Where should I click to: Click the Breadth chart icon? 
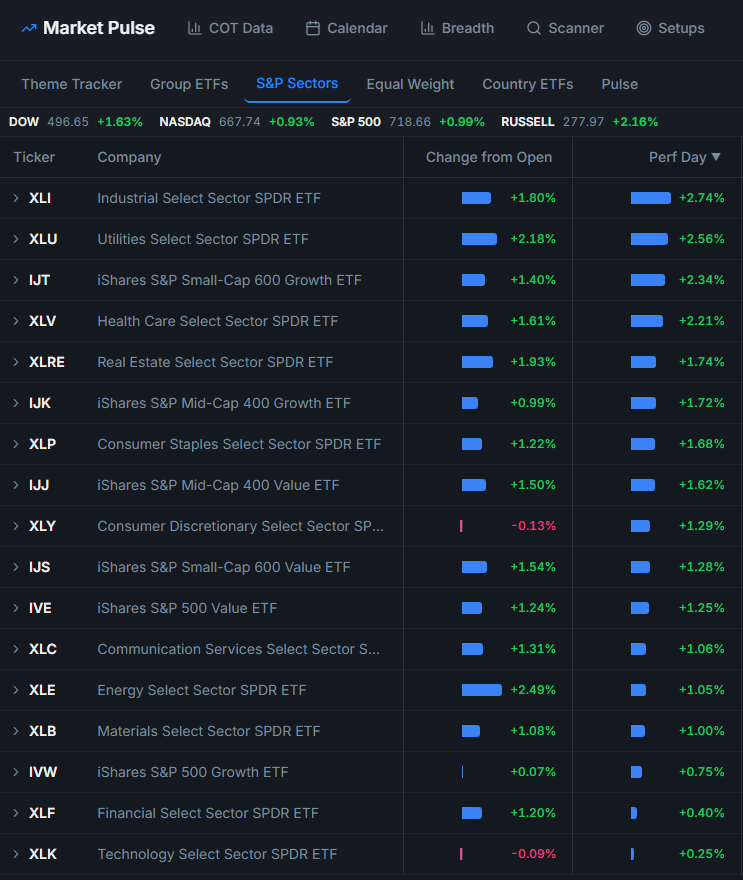pos(427,28)
